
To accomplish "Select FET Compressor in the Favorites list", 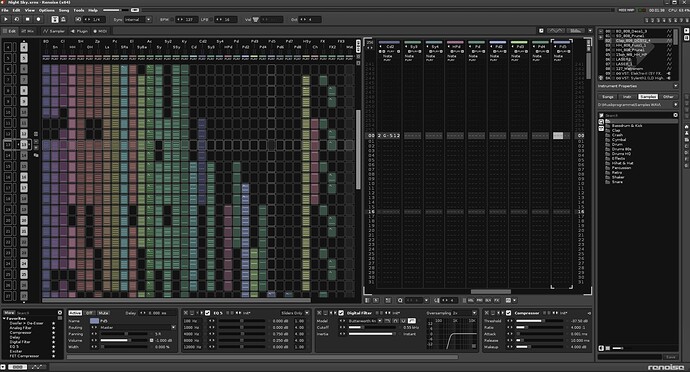I will pyautogui.click(x=24, y=356).
